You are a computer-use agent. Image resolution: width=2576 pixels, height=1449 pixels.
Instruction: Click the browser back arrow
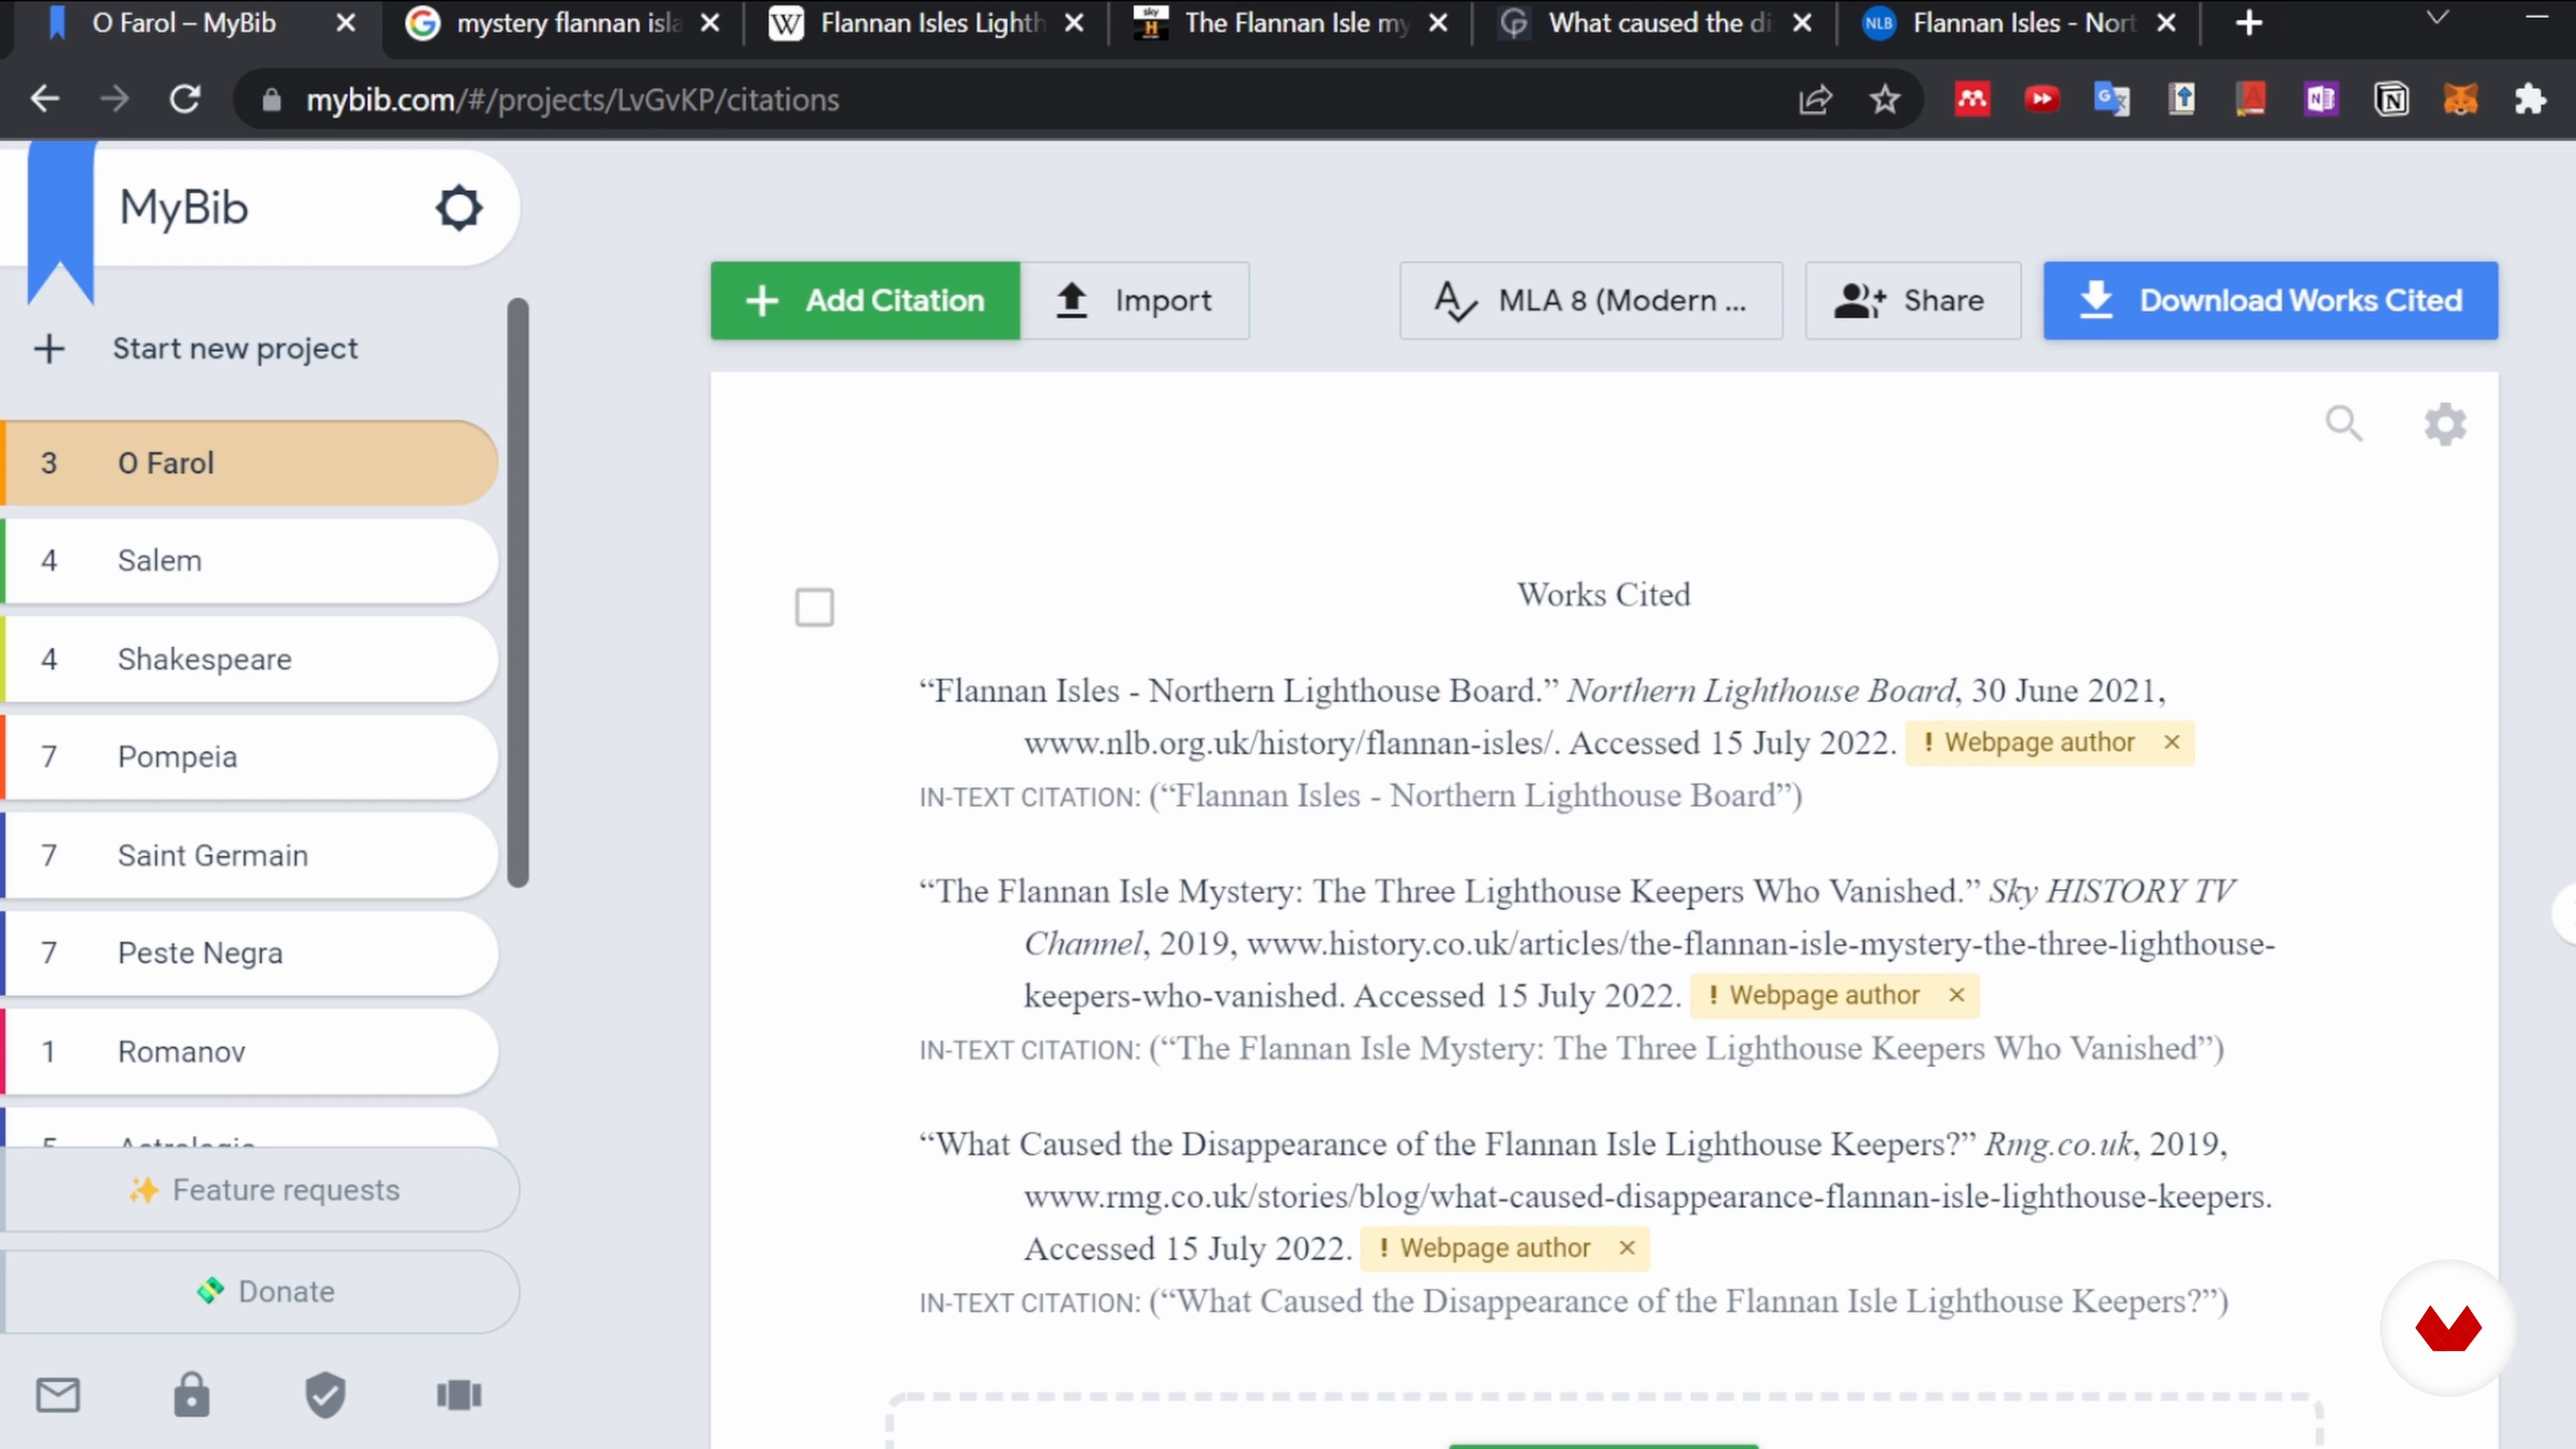45,99
